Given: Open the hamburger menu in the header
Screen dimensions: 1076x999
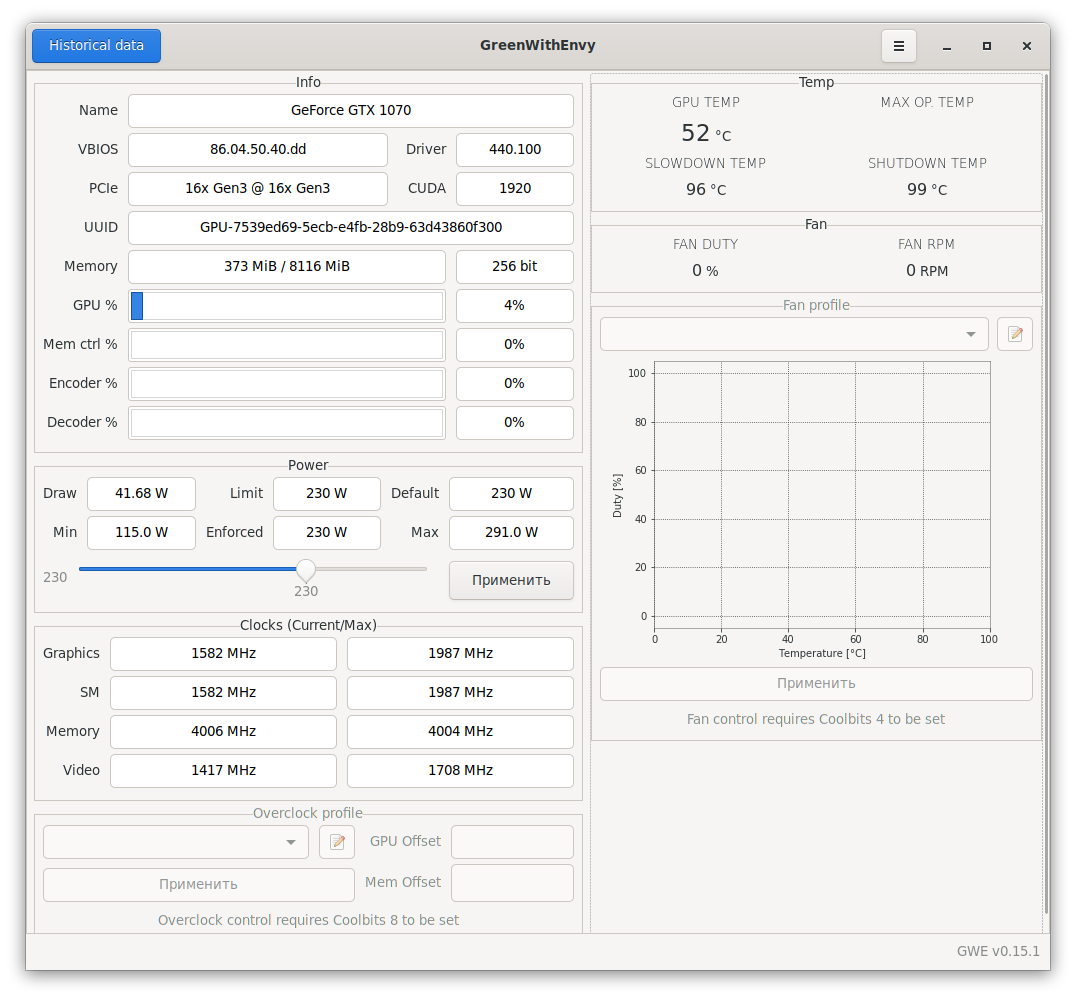Looking at the screenshot, I should (898, 46).
